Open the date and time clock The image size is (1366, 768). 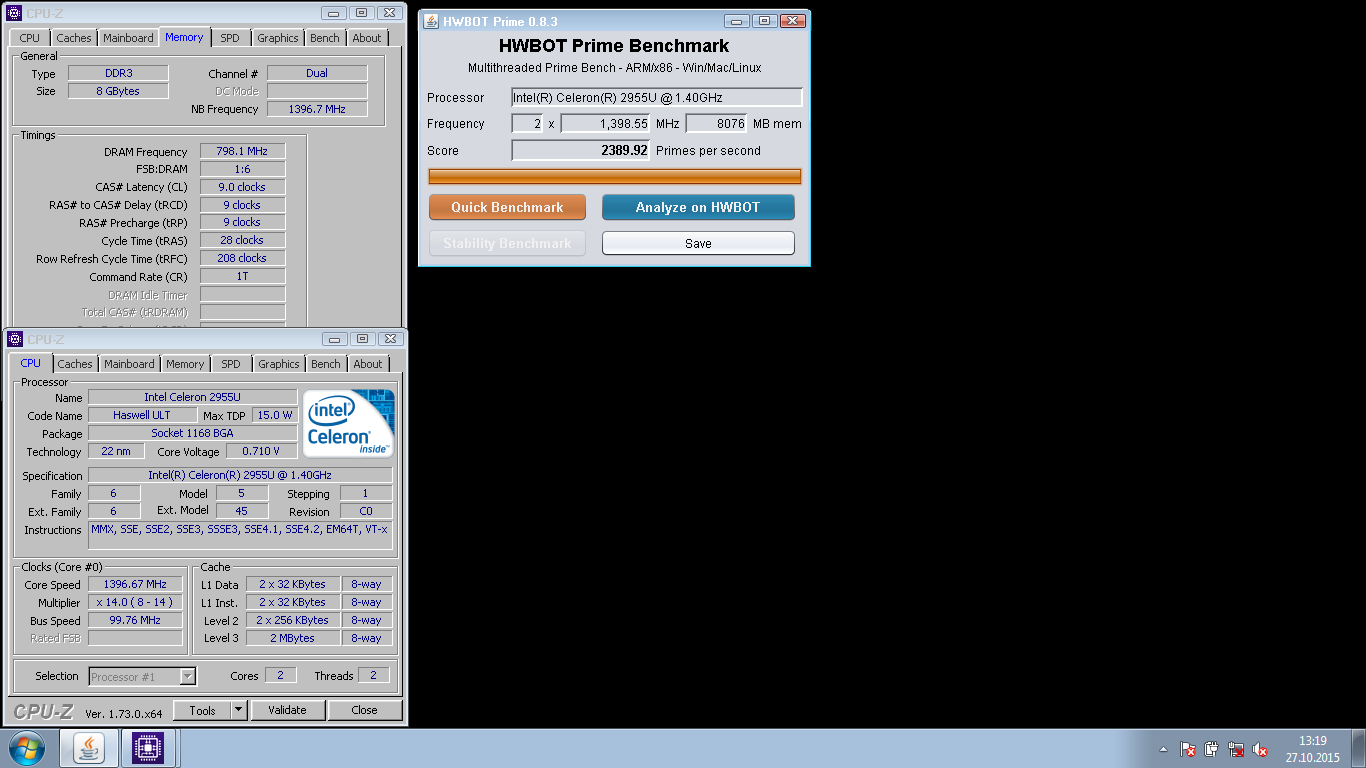click(1312, 749)
